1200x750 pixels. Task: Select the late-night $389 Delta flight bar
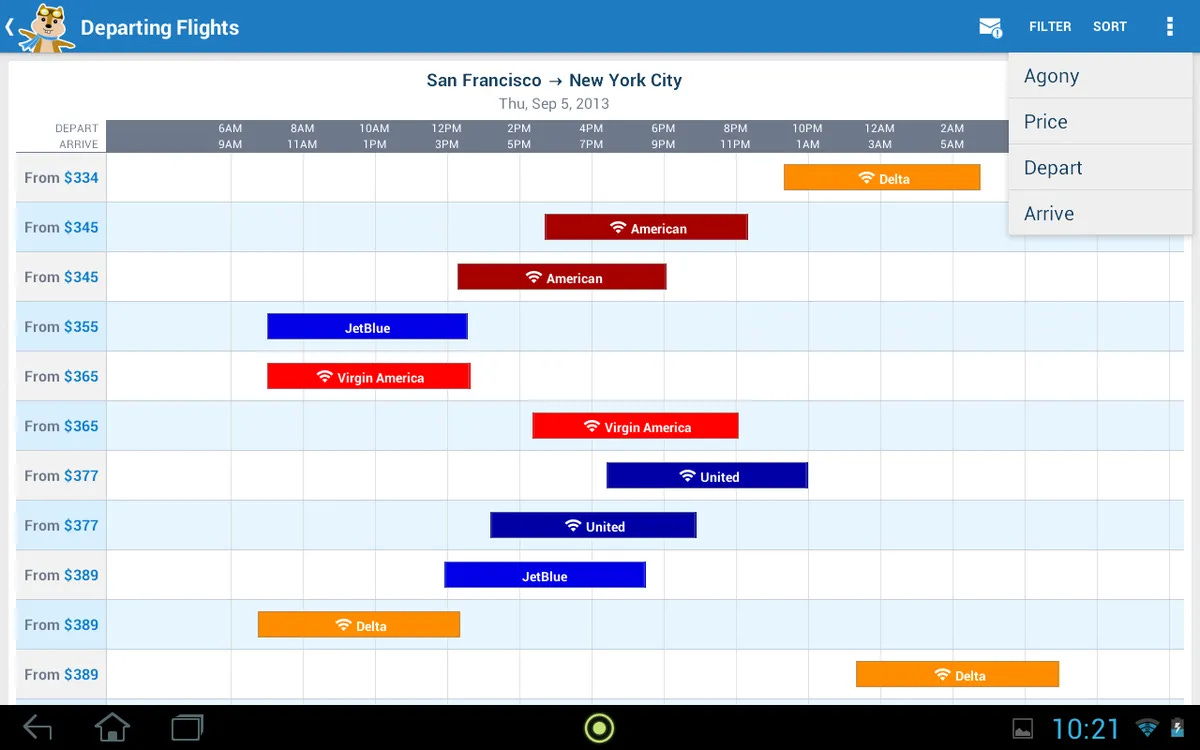[957, 674]
